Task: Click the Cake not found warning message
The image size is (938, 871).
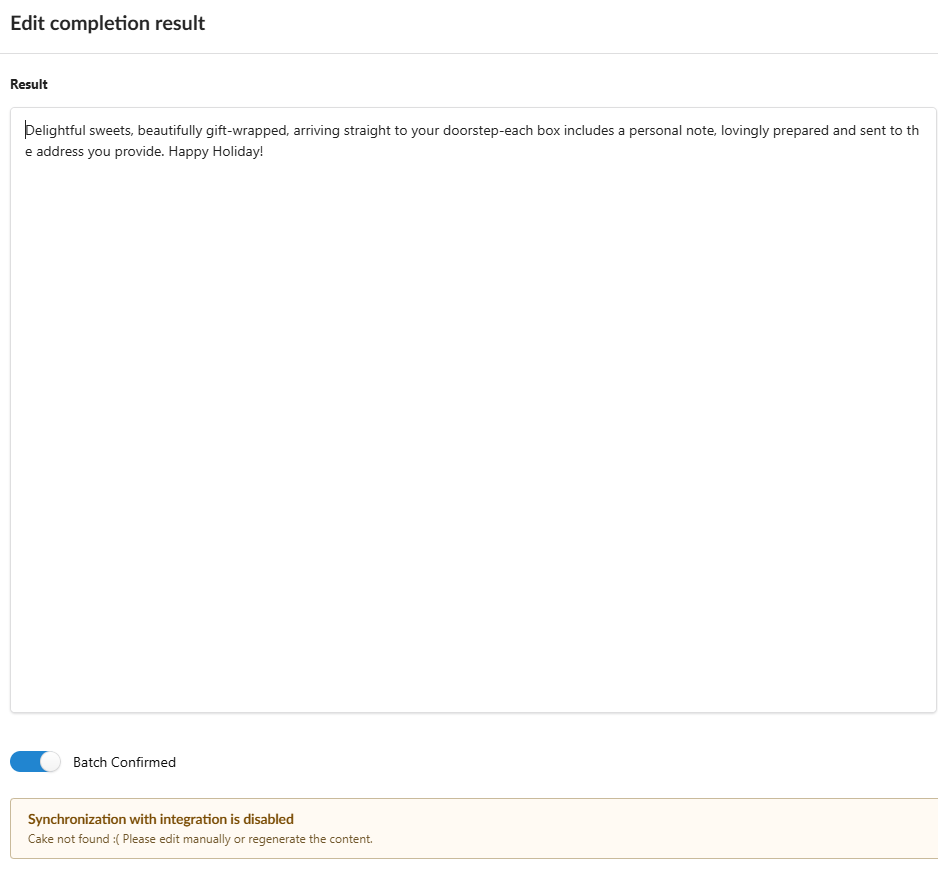Action: [x=200, y=839]
